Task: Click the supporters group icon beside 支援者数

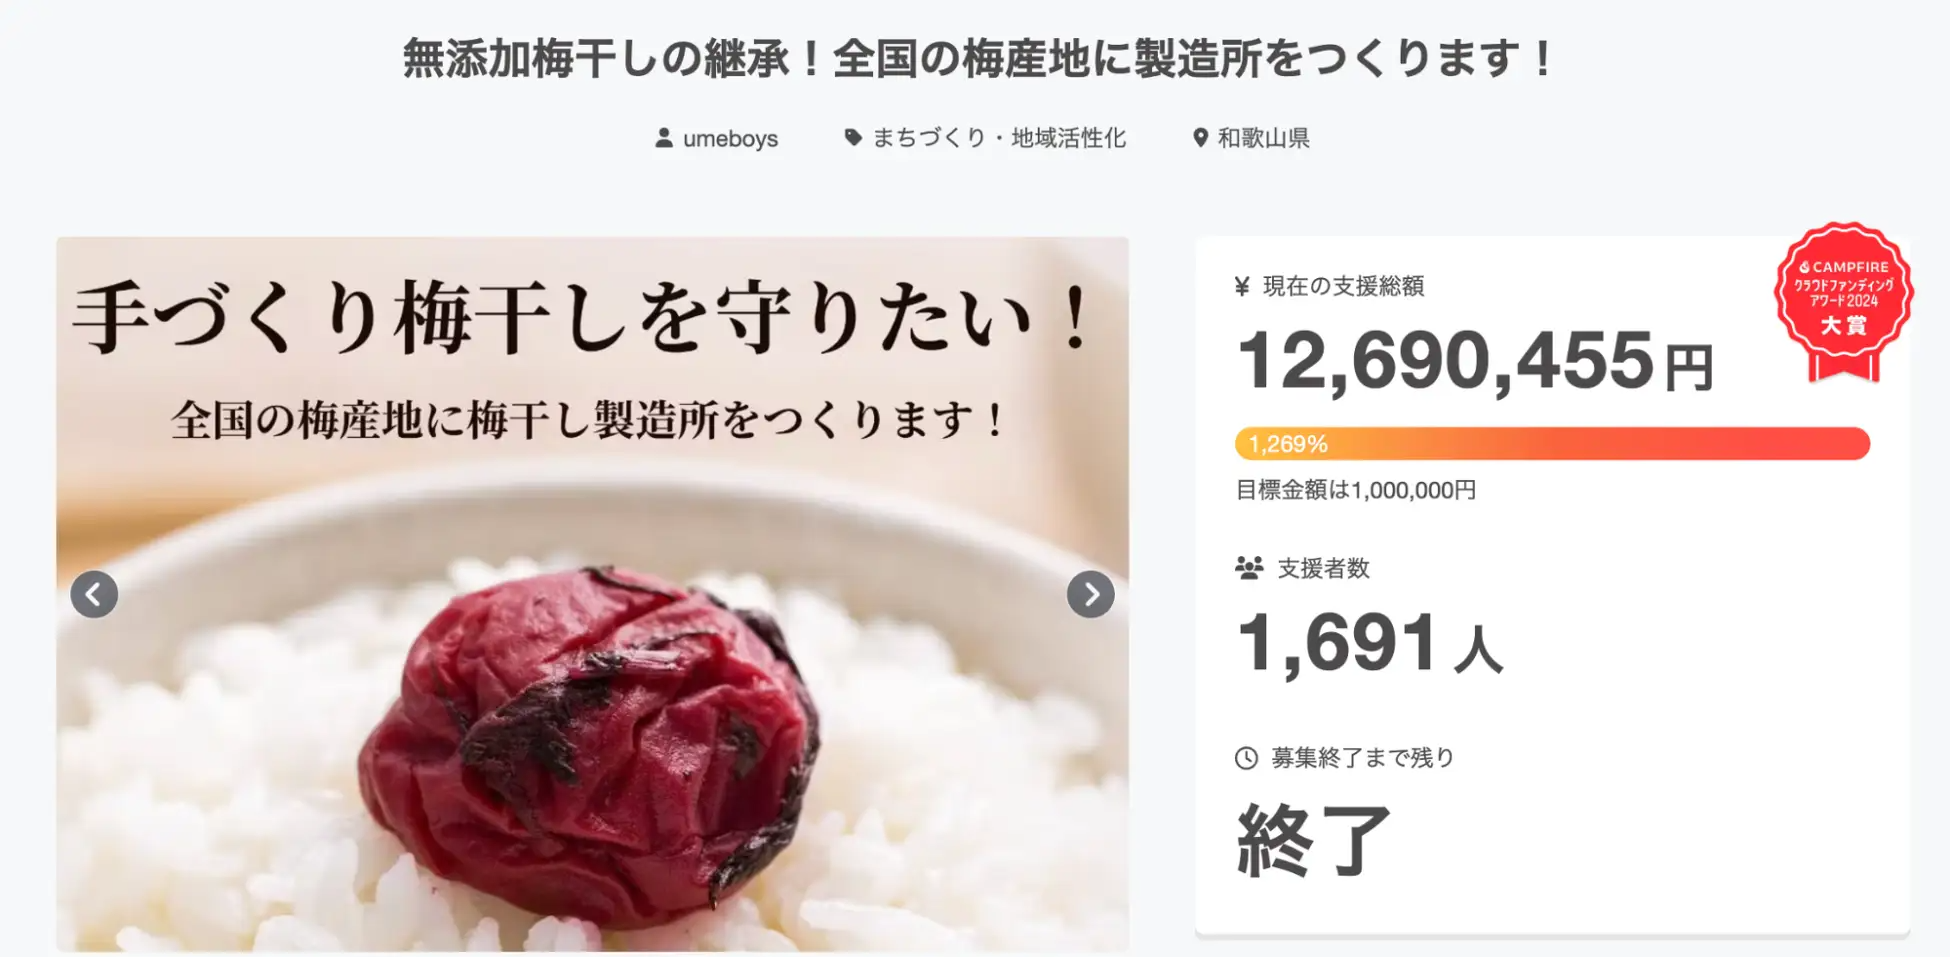Action: (1249, 568)
